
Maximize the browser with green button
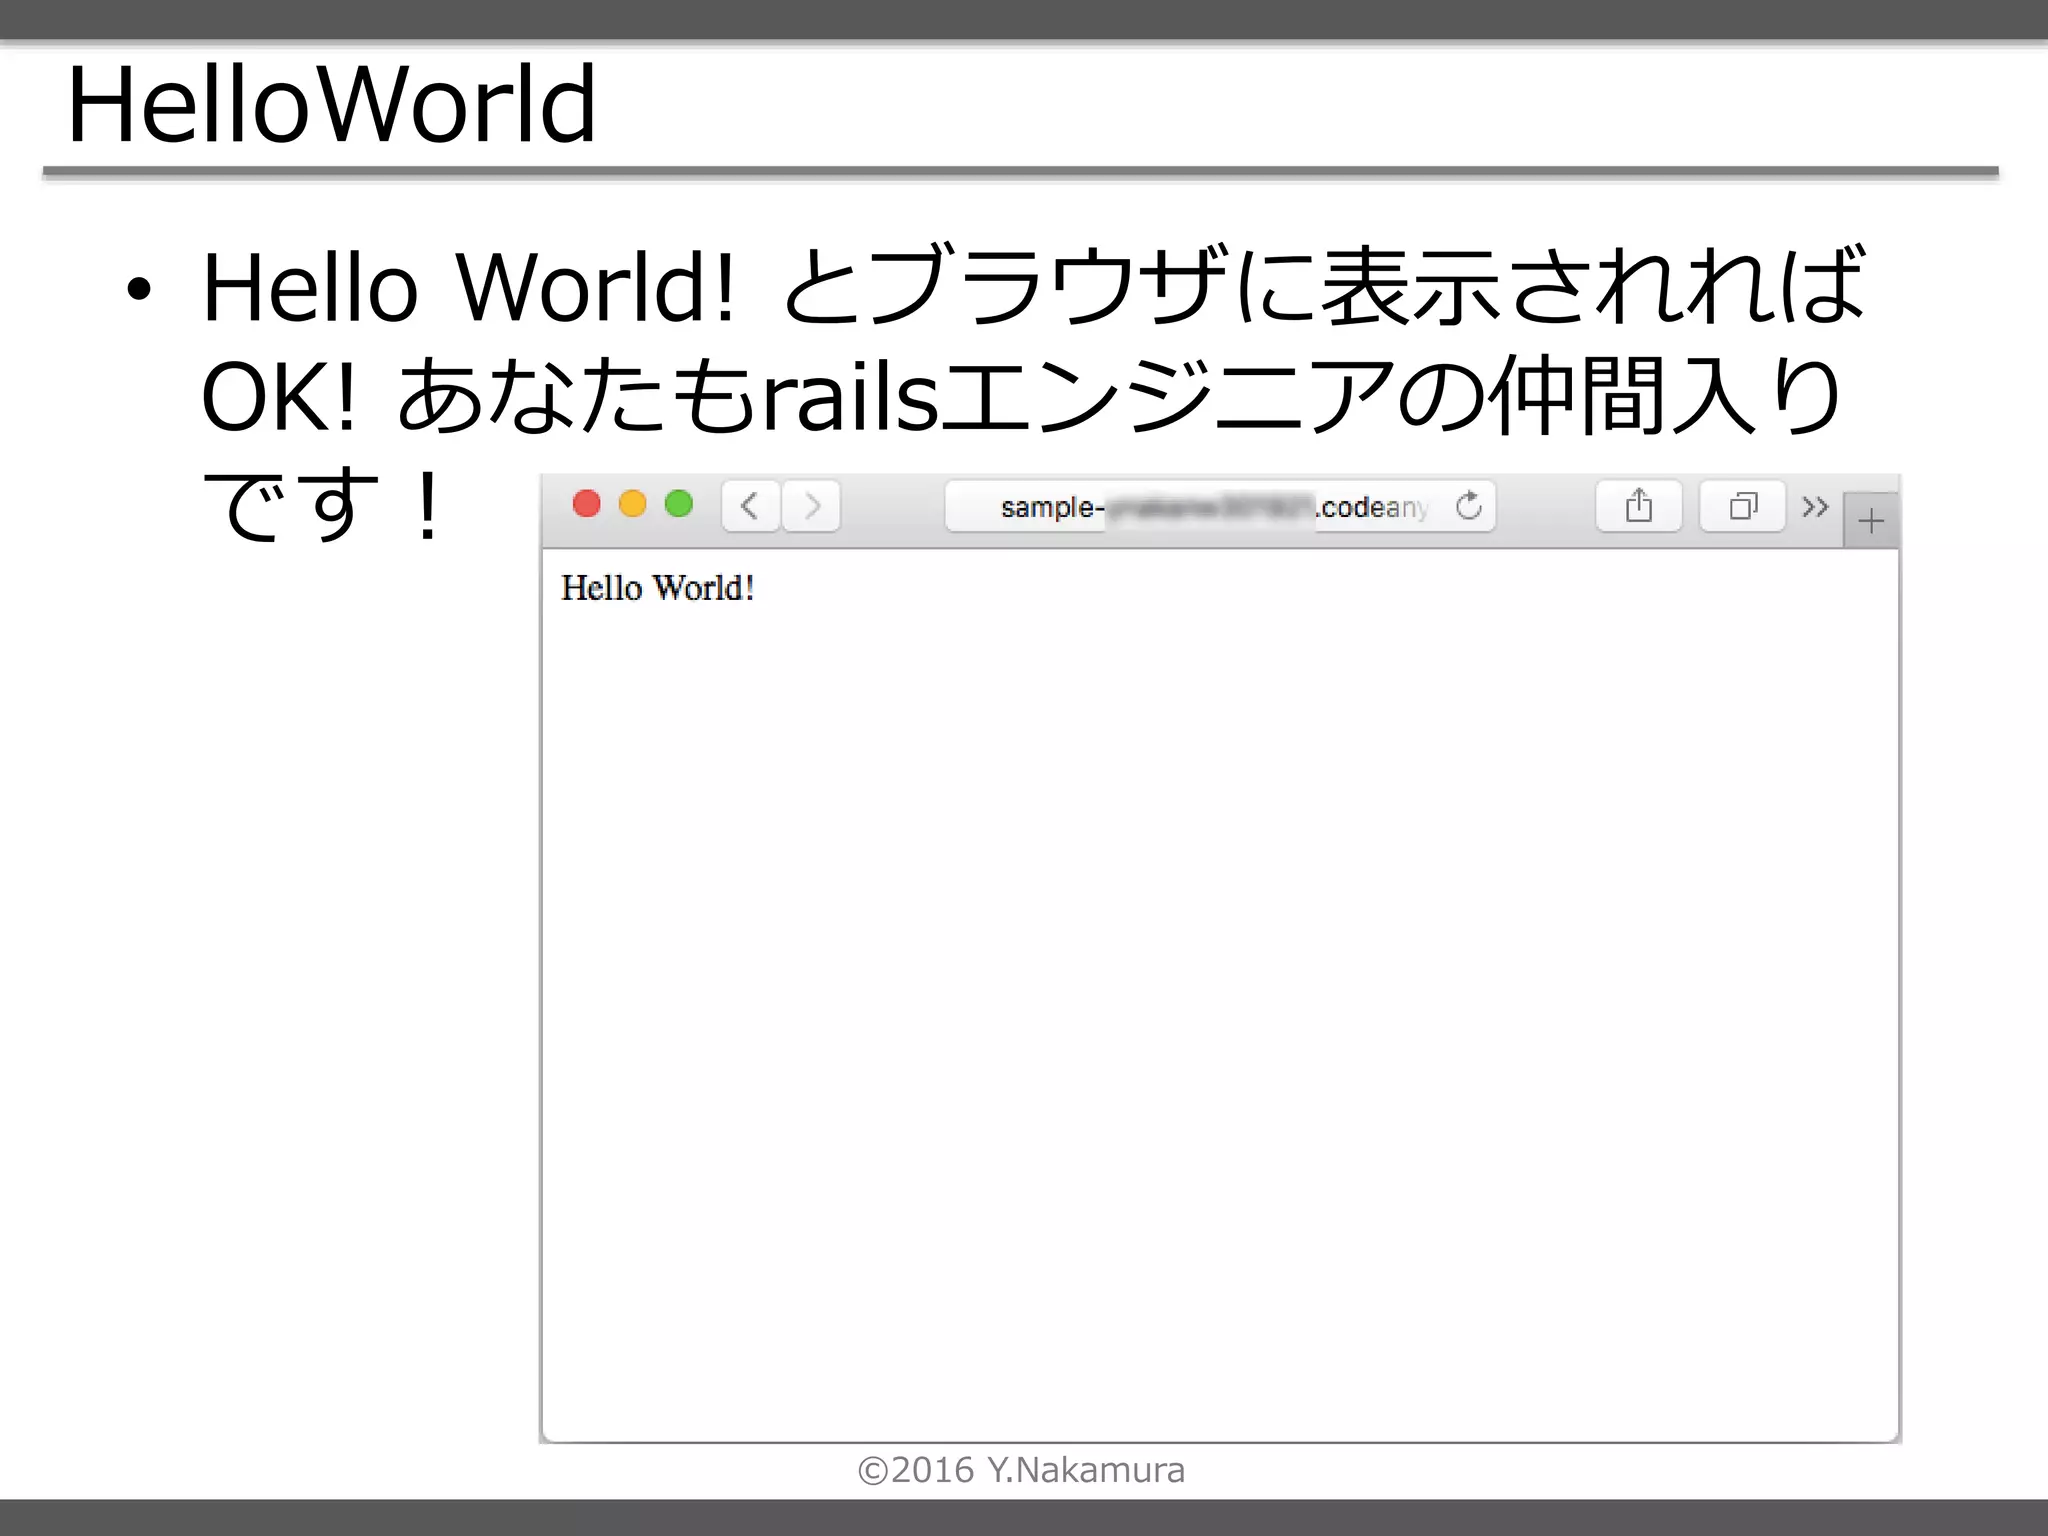coord(678,504)
